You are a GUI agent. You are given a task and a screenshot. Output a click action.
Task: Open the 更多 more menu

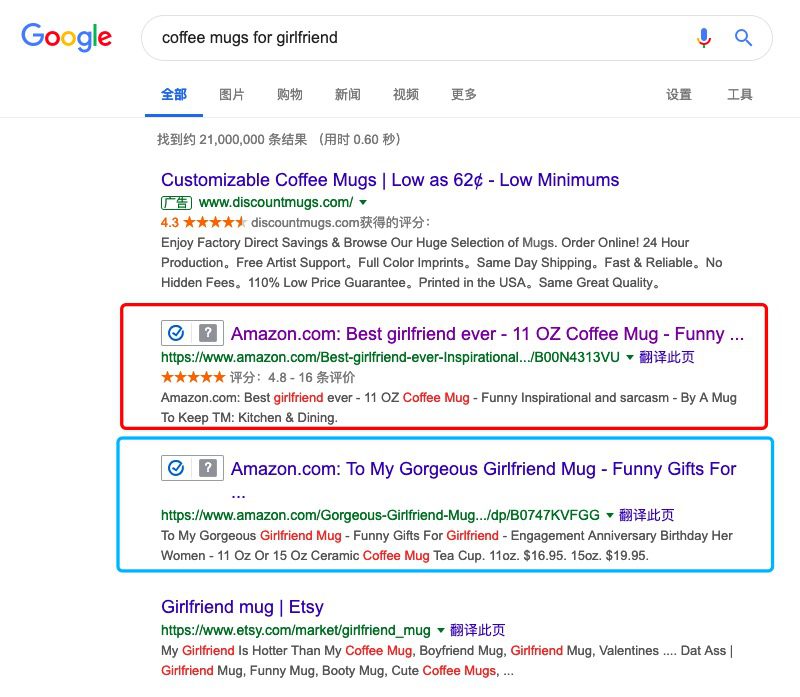point(464,94)
